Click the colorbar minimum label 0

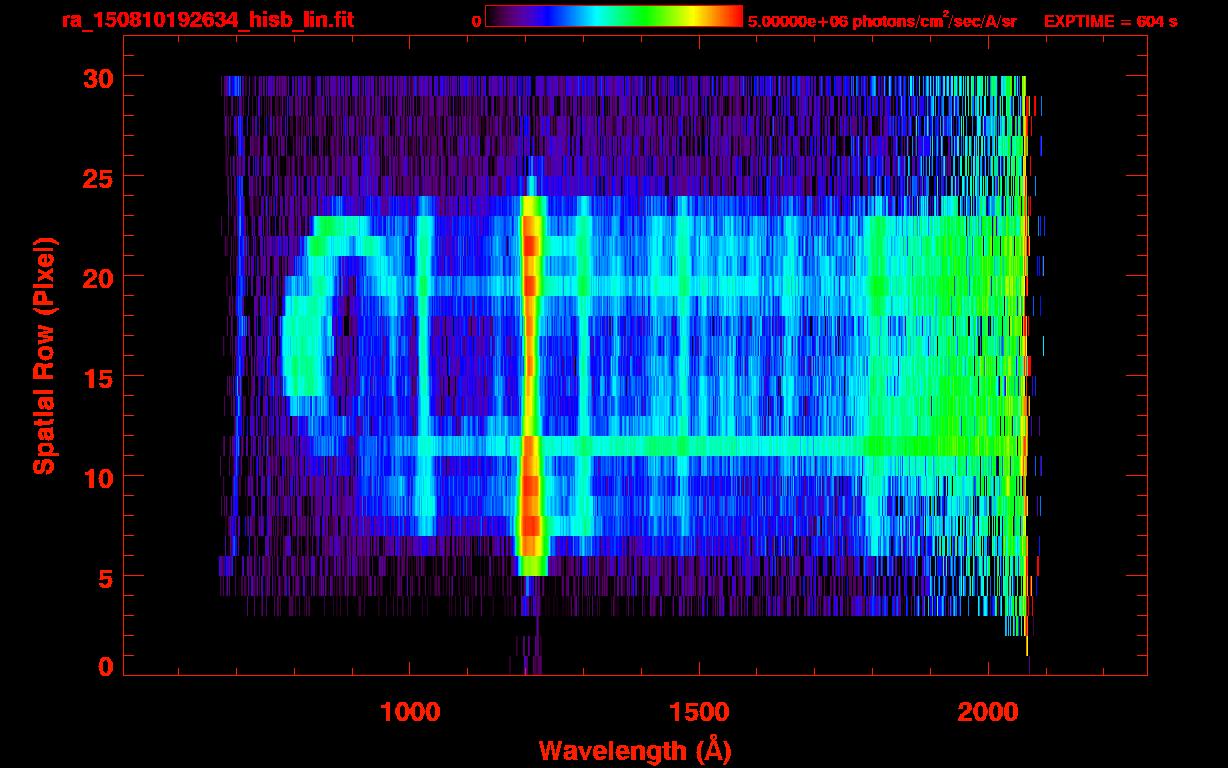click(x=476, y=22)
